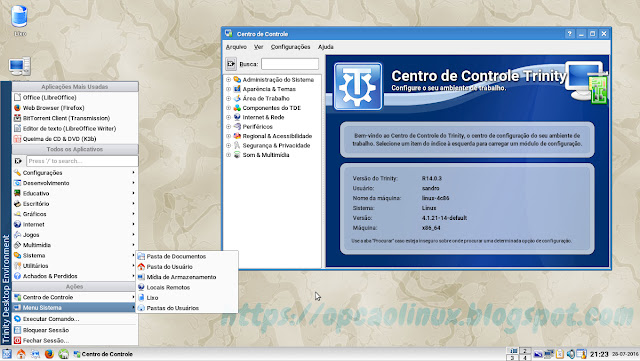Open Editor de texto (LibreOffice Writer)
640x361 pixels.
coord(75,128)
